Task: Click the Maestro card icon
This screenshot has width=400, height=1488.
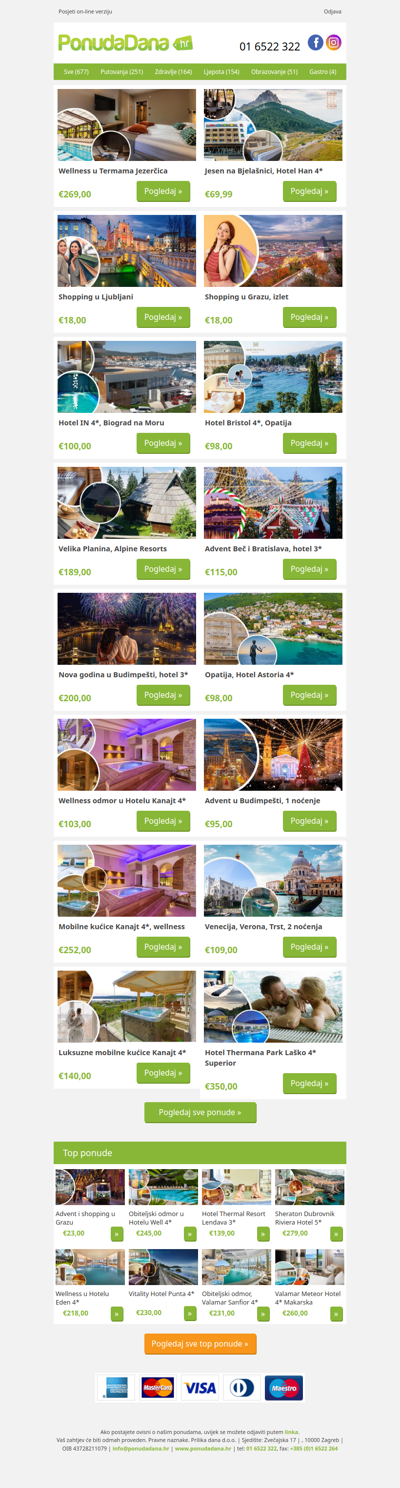Action: pos(284,1388)
